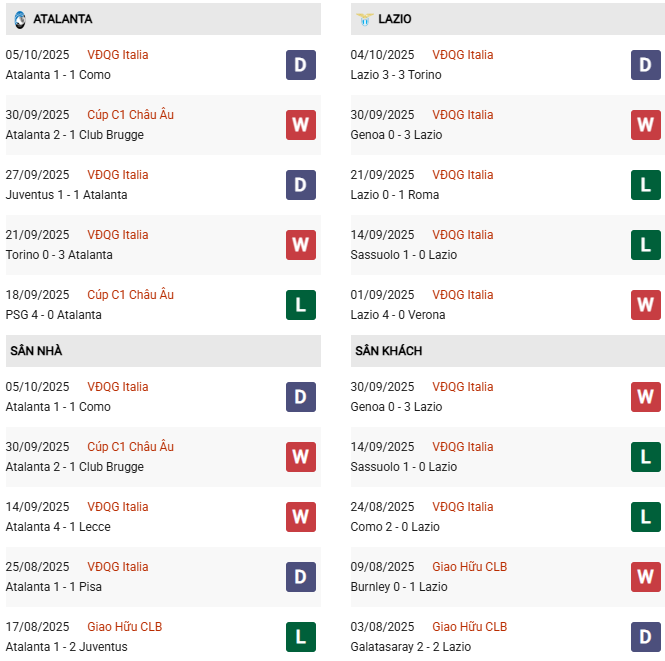Image resolution: width=665 pixels, height=661 pixels.
Task: Click the draw badge for Galatasaray 2-2 Lazio
Action: 646,637
